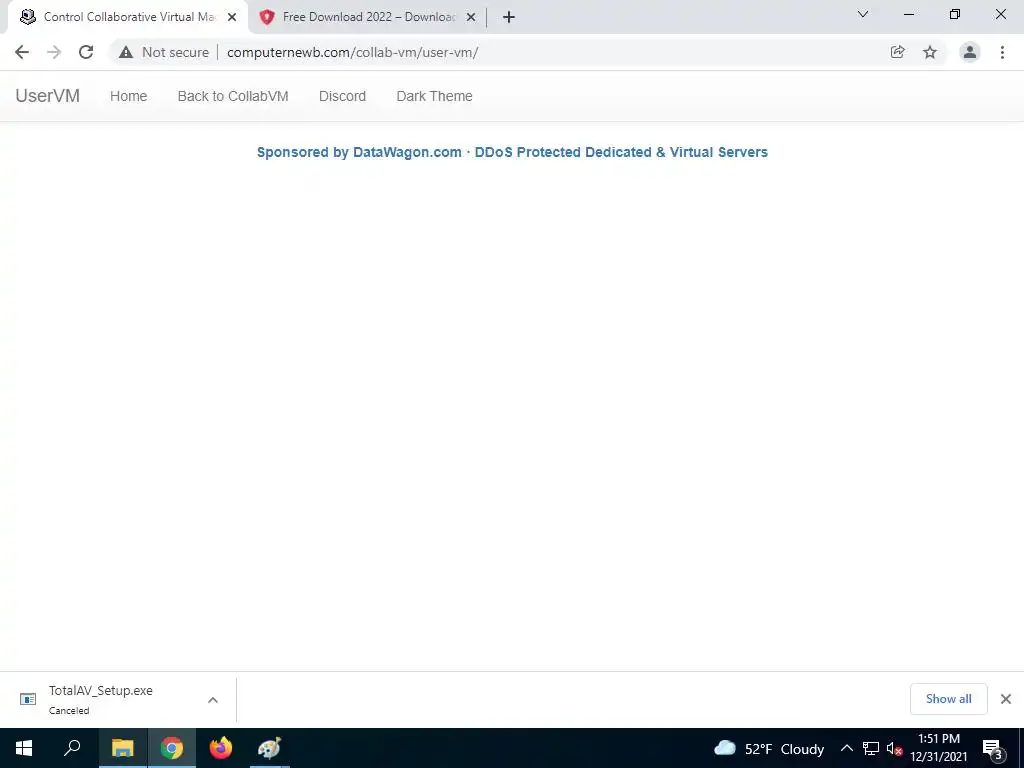Switch to Dark Theme
The image size is (1024, 768).
pos(434,96)
